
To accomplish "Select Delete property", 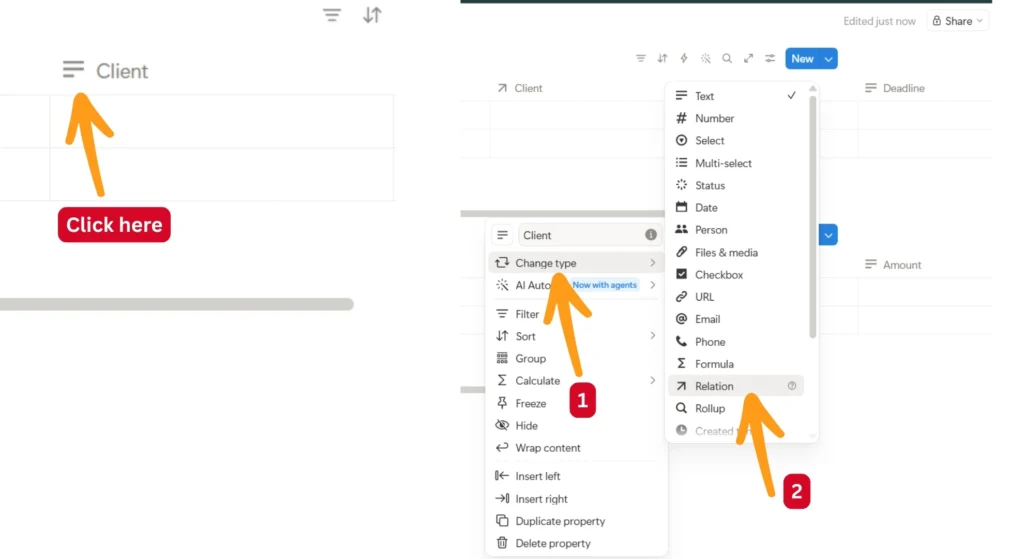I will [x=575, y=543].
